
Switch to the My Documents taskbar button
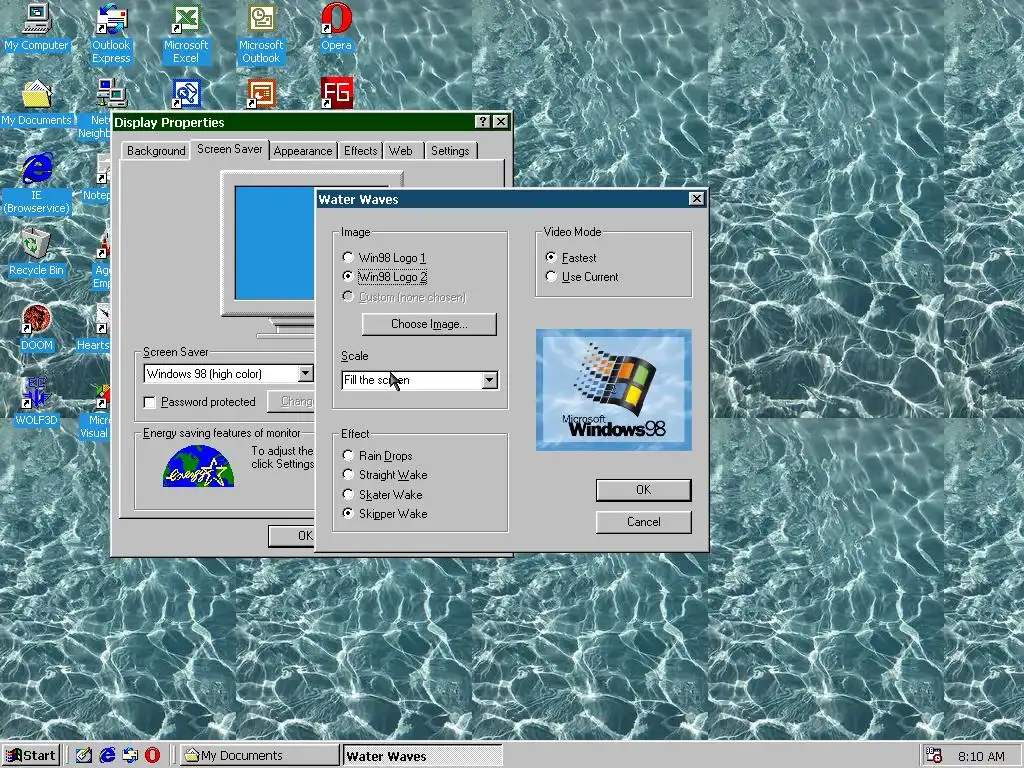[260, 756]
